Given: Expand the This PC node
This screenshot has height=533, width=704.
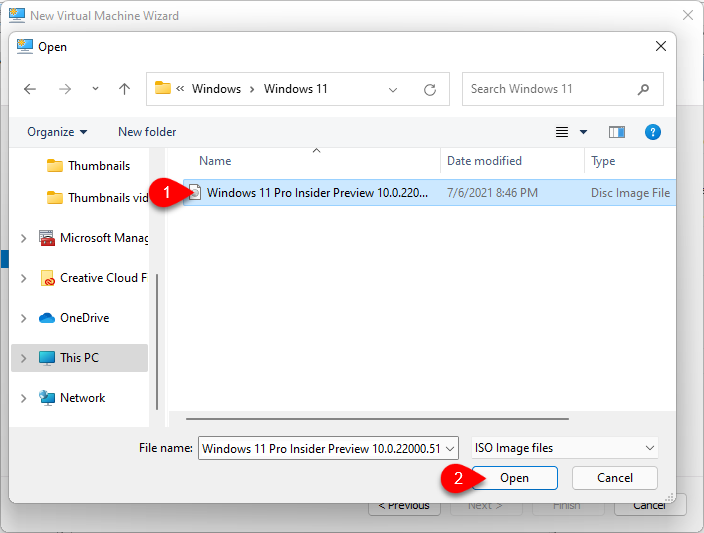Looking at the screenshot, I should [23, 358].
